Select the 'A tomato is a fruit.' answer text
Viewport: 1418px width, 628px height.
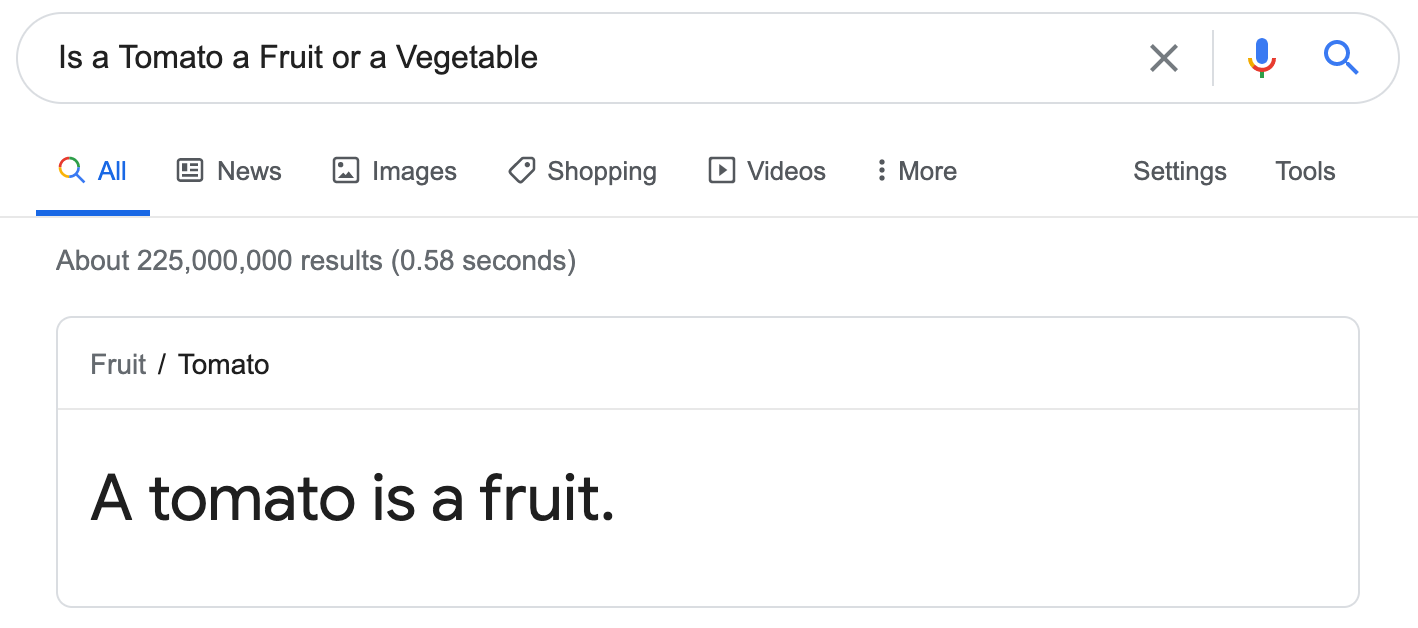tap(352, 498)
